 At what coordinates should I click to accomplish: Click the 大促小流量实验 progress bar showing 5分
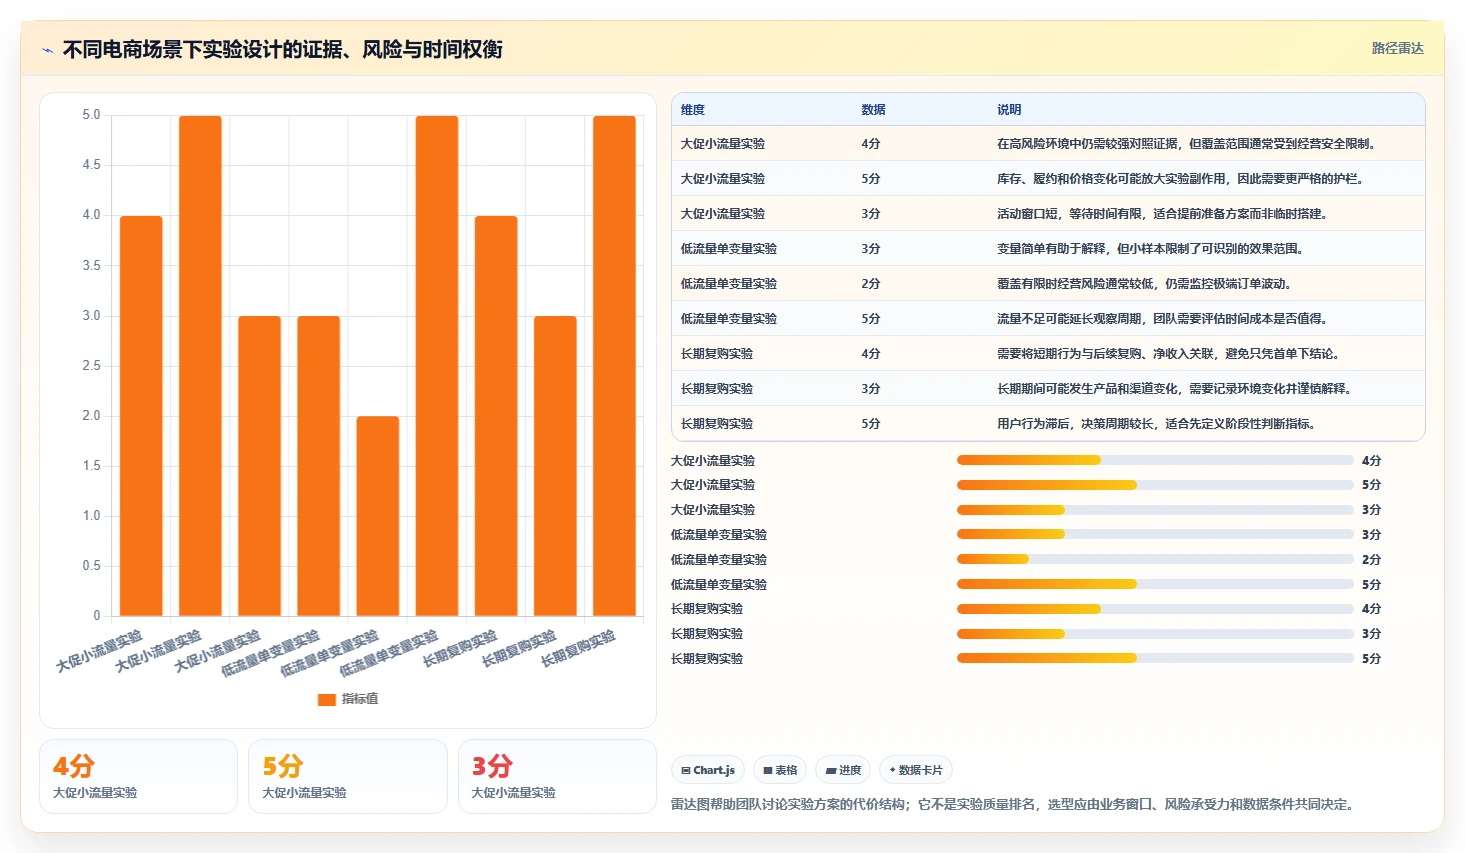click(1155, 485)
